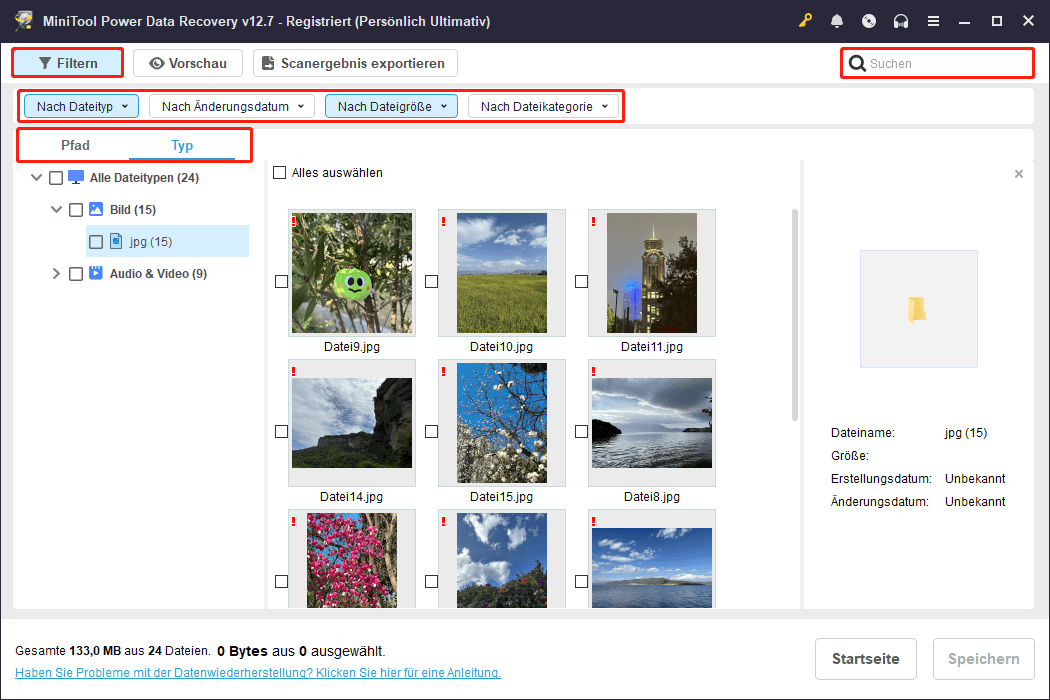
Task: Open the headphones support icon
Action: [x=901, y=21]
